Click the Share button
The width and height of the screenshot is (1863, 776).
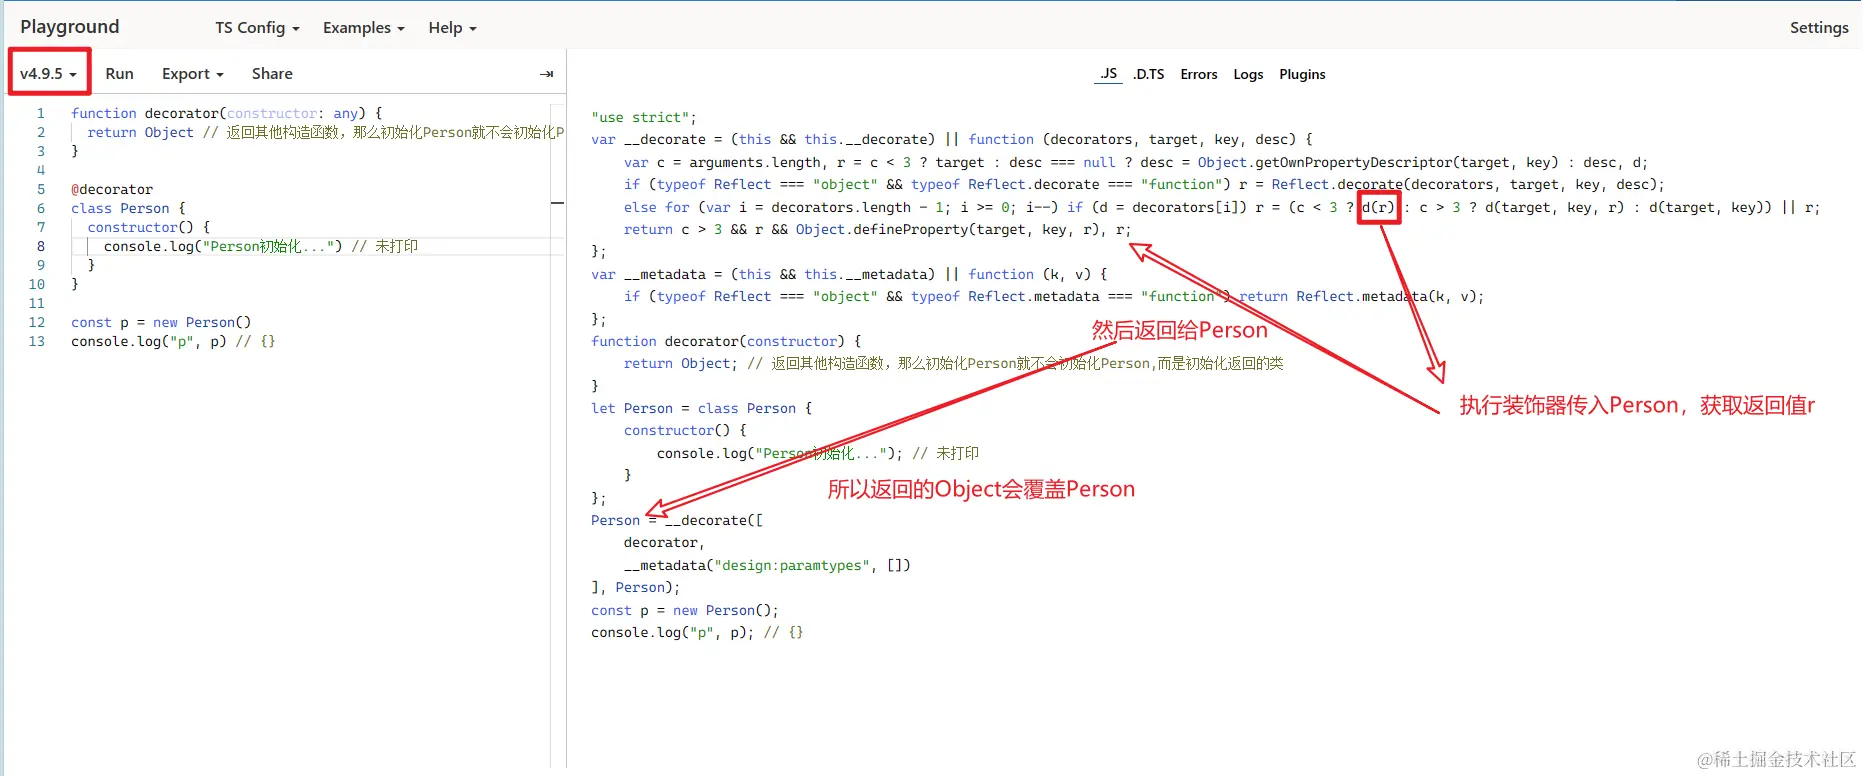272,74
